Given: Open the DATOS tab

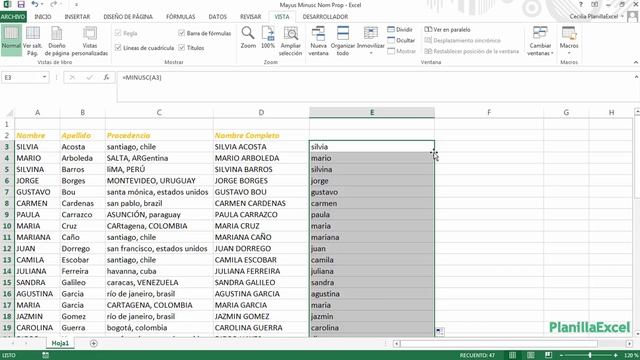Looking at the screenshot, I should pos(218,17).
